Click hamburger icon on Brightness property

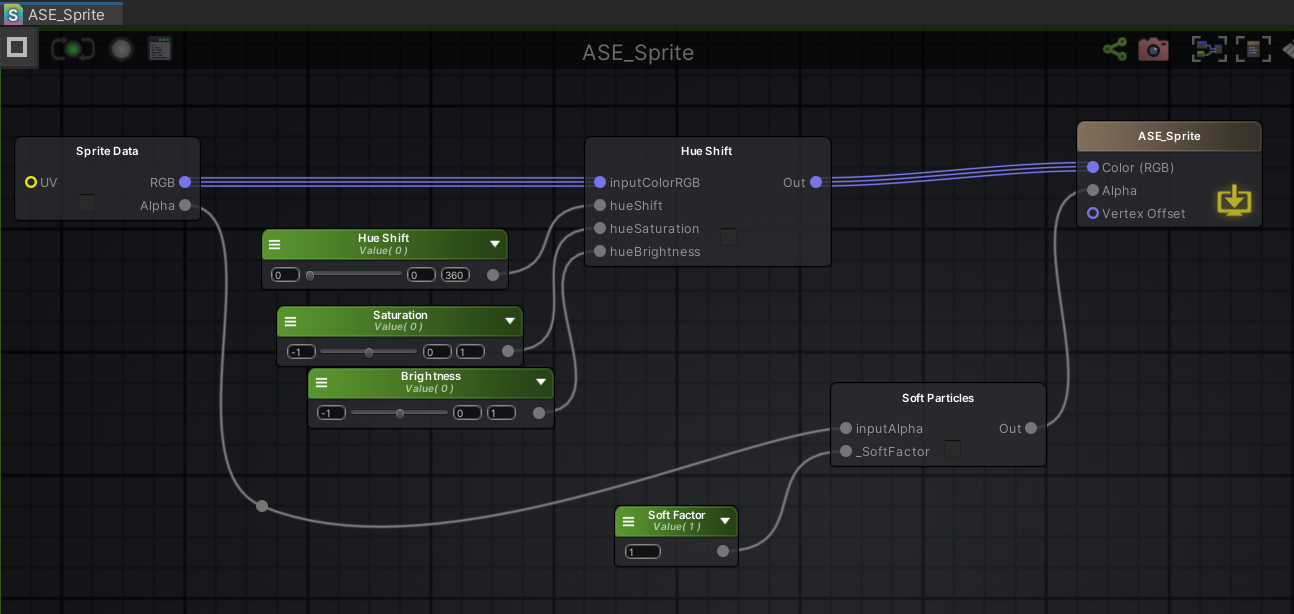click(x=321, y=383)
